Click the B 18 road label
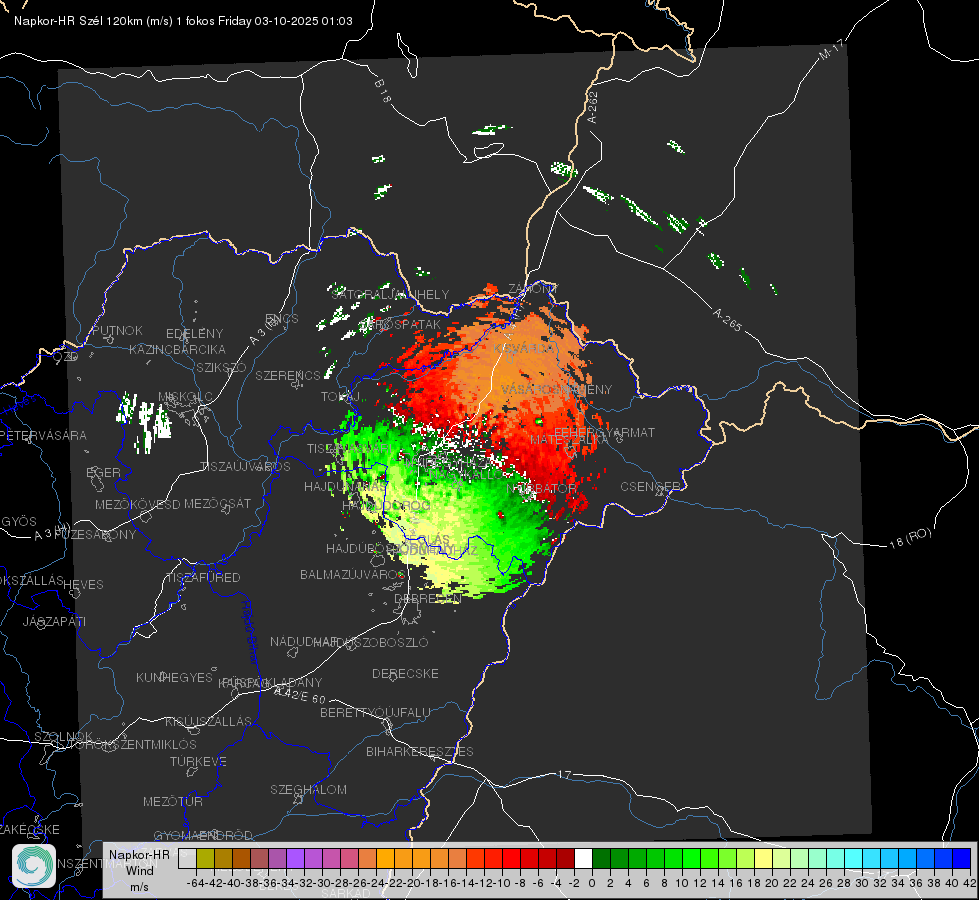 [383, 91]
